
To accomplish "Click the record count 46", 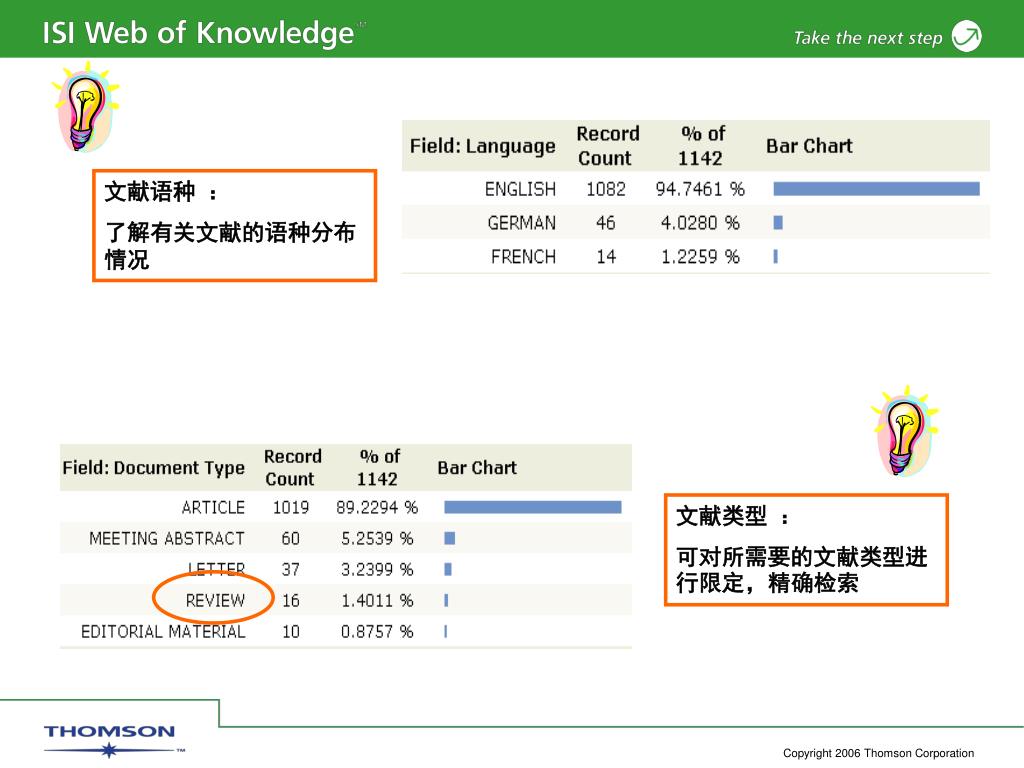I will click(x=605, y=223).
